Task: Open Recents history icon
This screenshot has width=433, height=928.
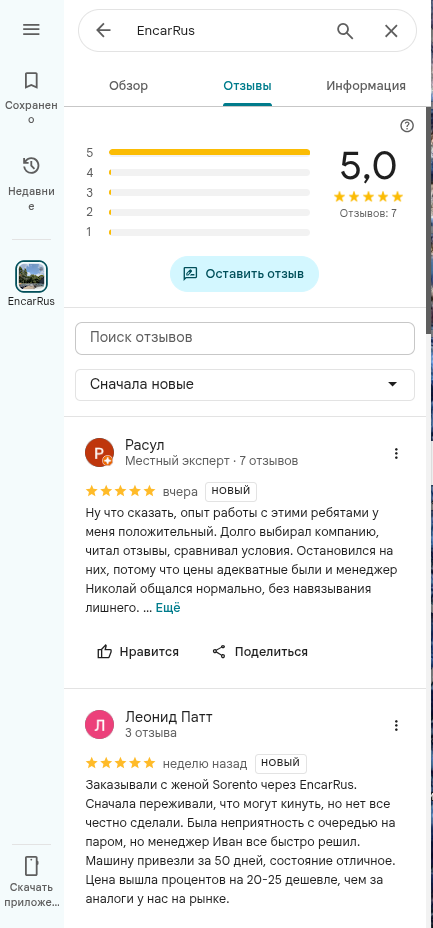Action: pos(31,166)
